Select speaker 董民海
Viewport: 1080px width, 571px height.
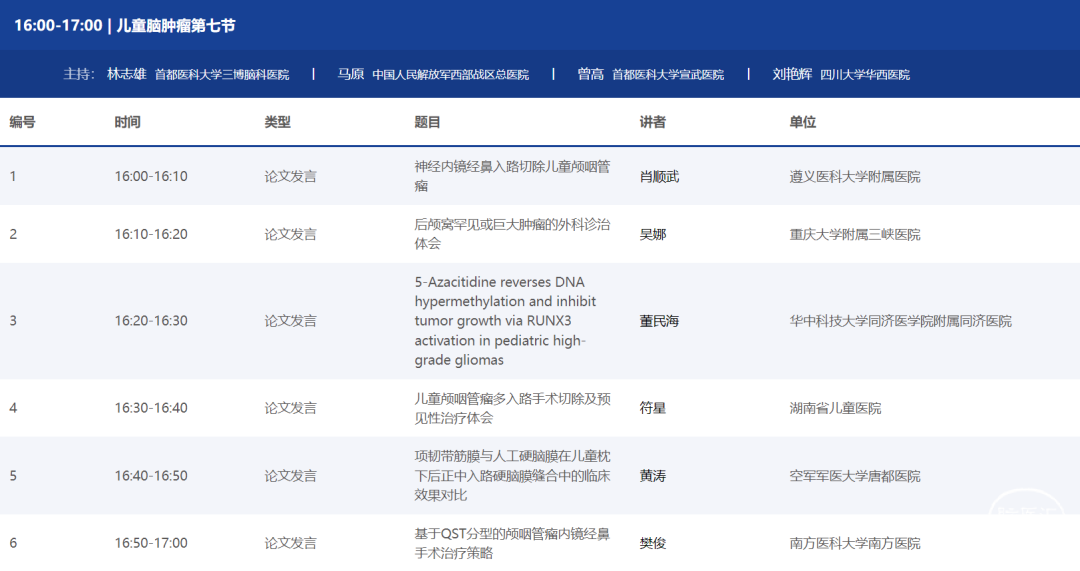659,321
